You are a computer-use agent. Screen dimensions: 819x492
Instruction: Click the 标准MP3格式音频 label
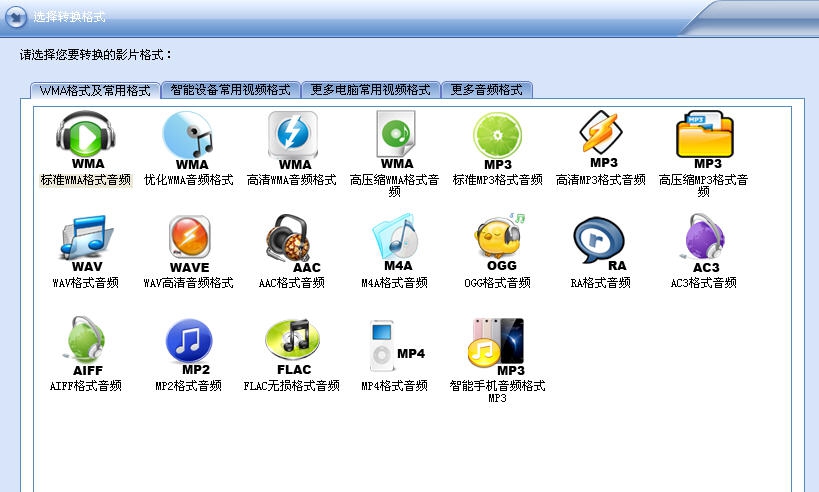[x=497, y=180]
